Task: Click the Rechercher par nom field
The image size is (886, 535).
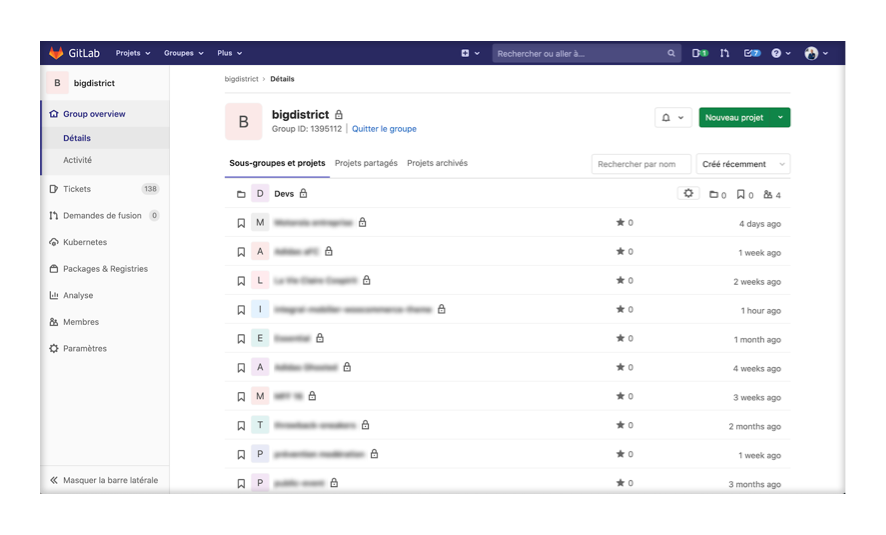Action: coord(641,164)
